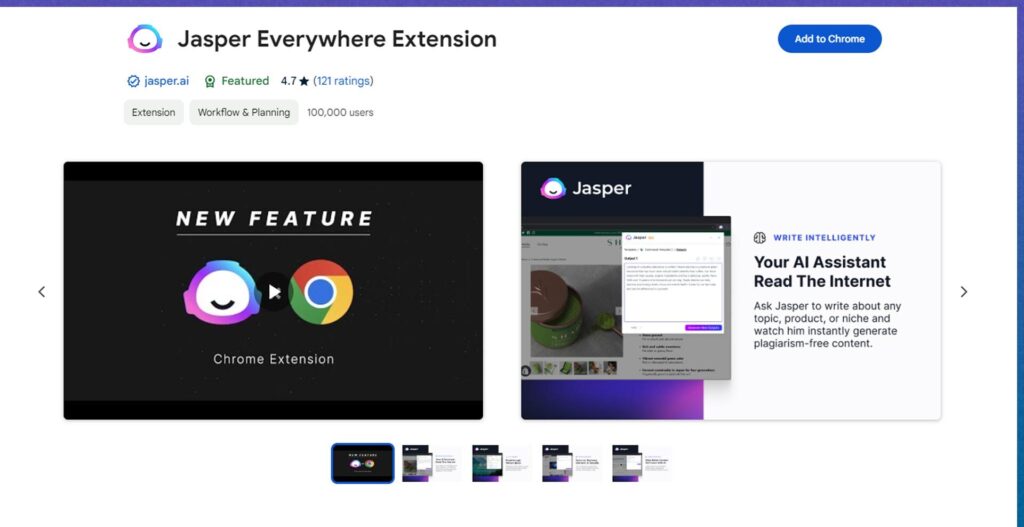Select the fifth carousel thumbnail
1024x527 pixels.
click(642, 463)
